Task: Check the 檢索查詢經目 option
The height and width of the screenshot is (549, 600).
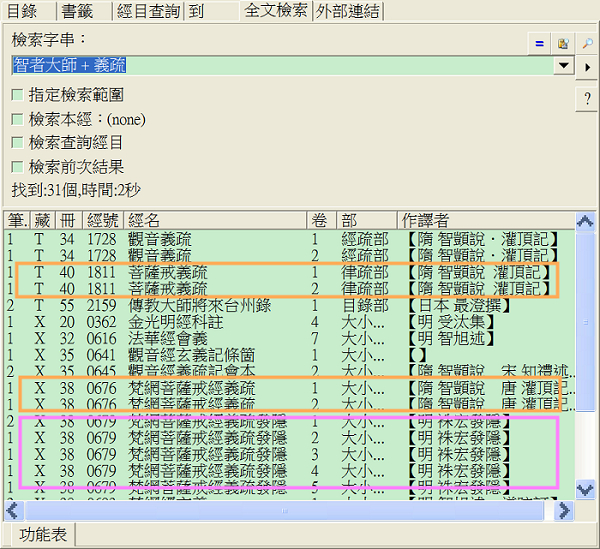Action: pyautogui.click(x=17, y=143)
